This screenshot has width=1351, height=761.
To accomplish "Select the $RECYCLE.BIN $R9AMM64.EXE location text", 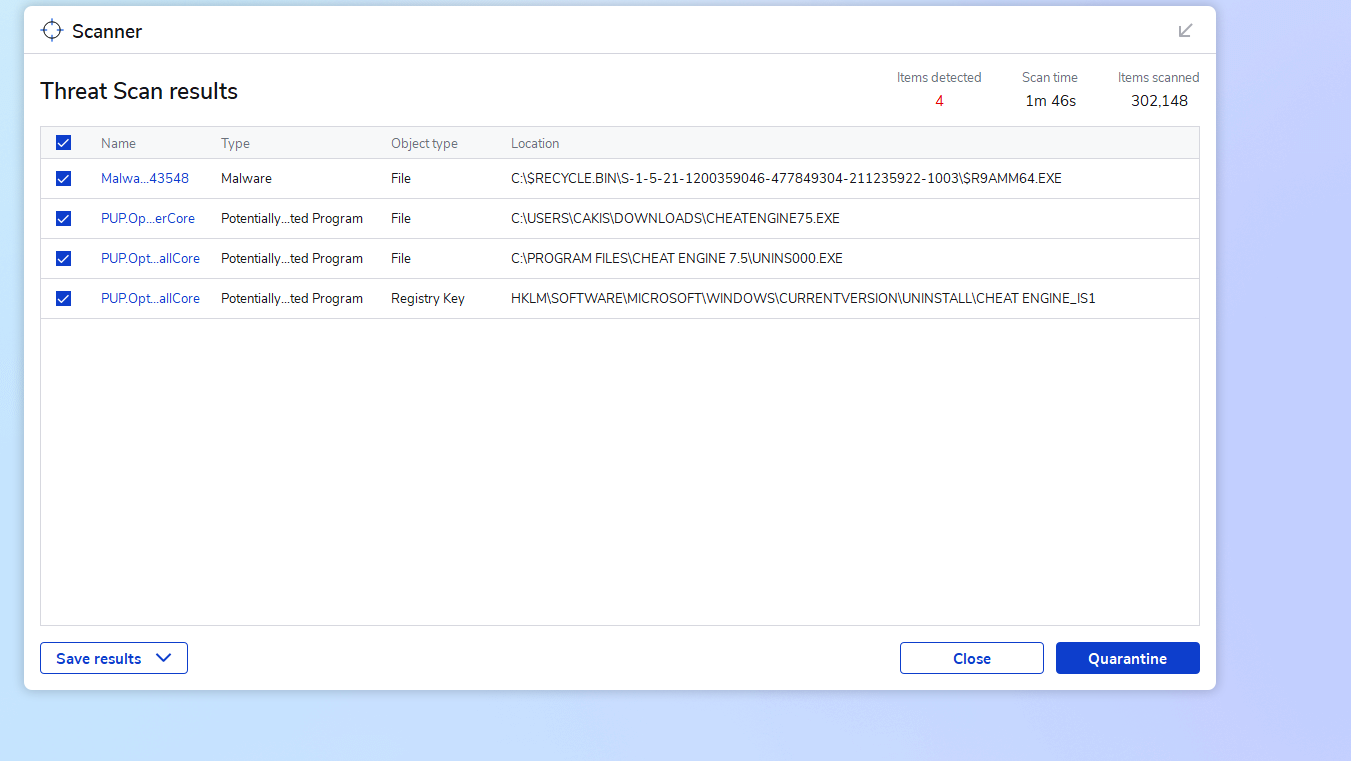I will pos(786,178).
